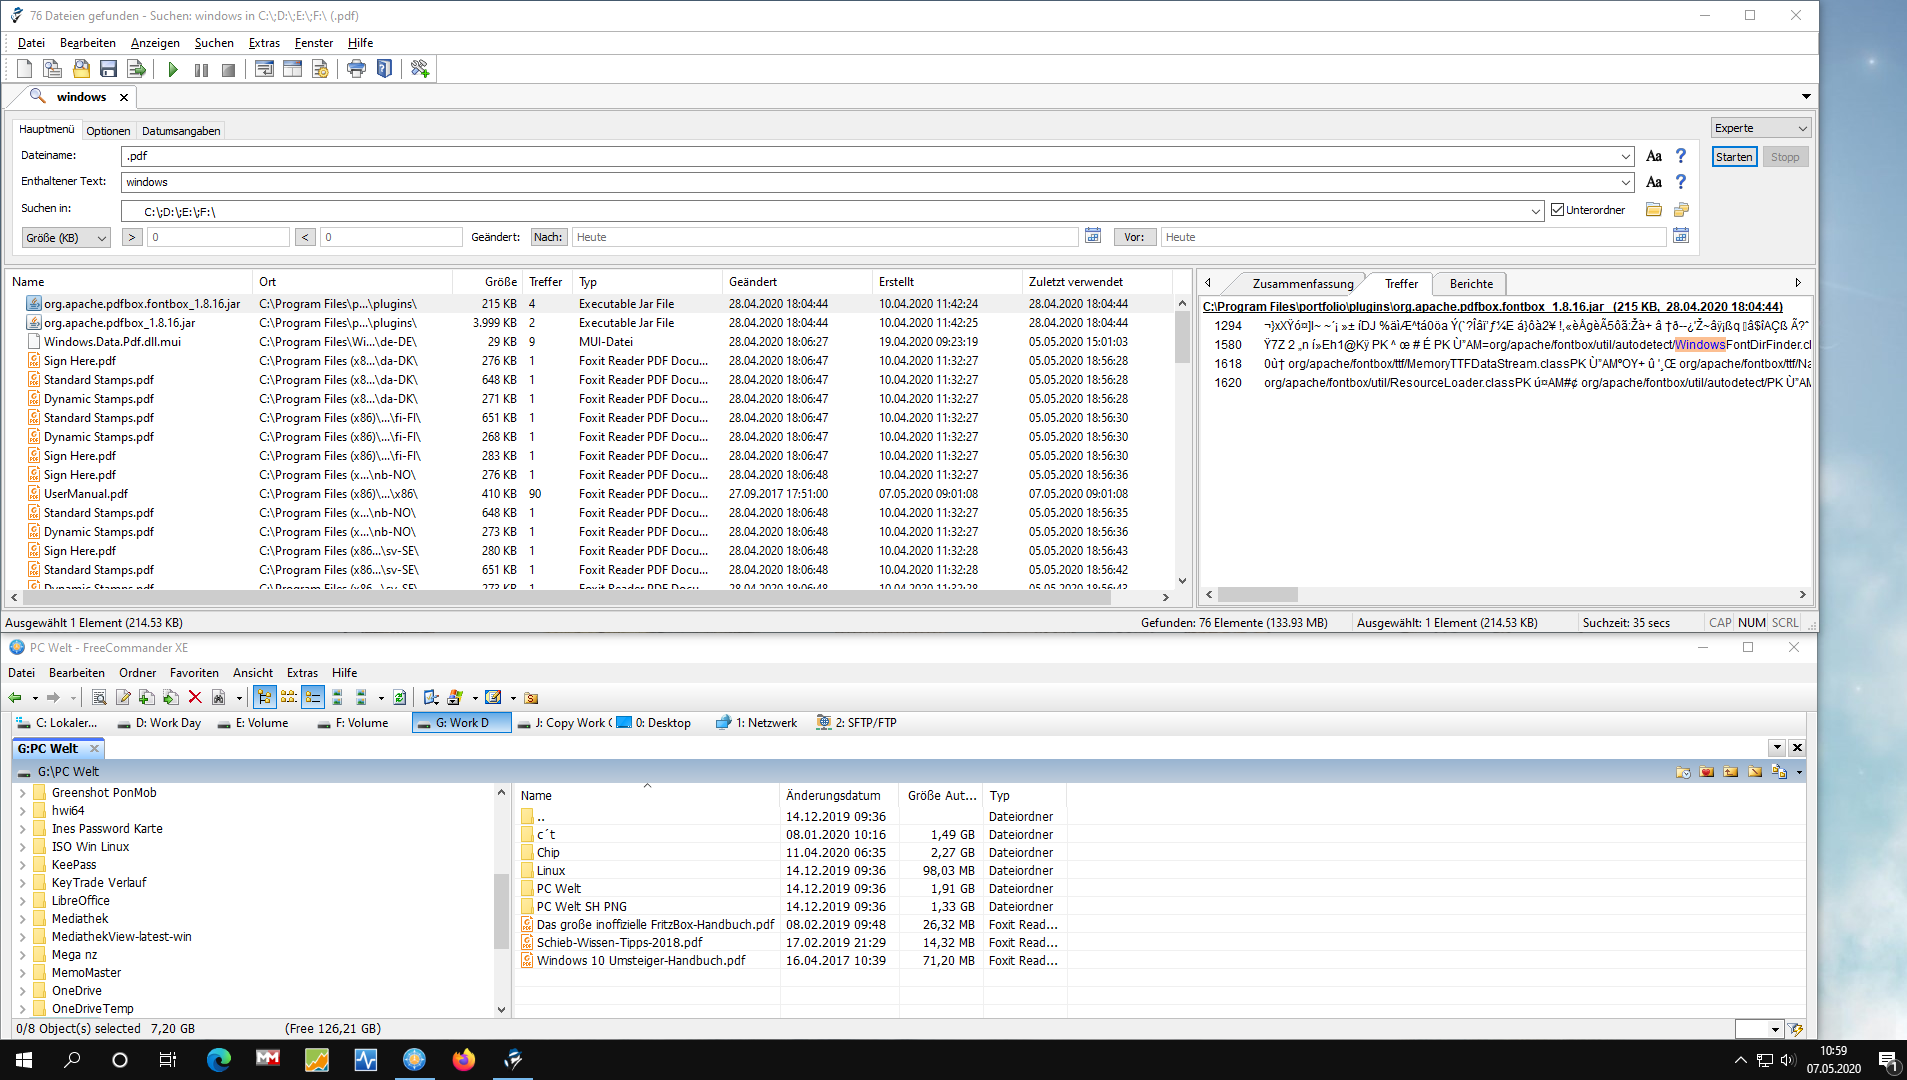Click the export results icon with green arrow
This screenshot has height=1080, width=1907.
137,69
